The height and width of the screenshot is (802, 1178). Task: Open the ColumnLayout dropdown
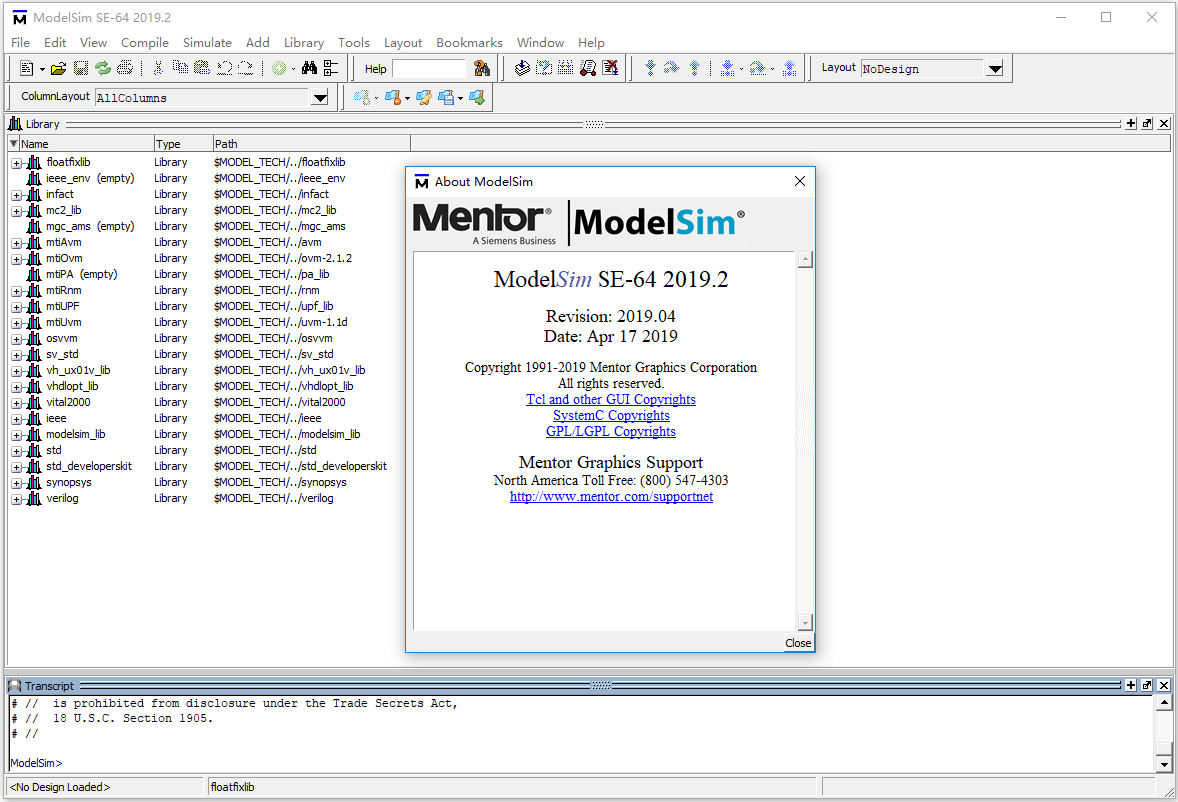319,97
